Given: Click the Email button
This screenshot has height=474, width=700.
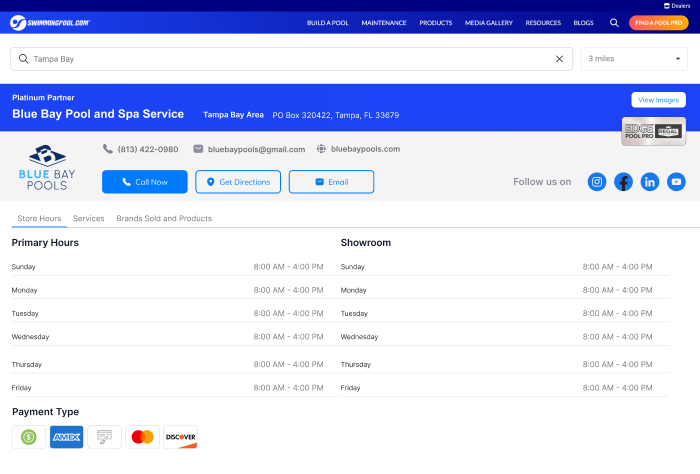Looking at the screenshot, I should (x=331, y=182).
